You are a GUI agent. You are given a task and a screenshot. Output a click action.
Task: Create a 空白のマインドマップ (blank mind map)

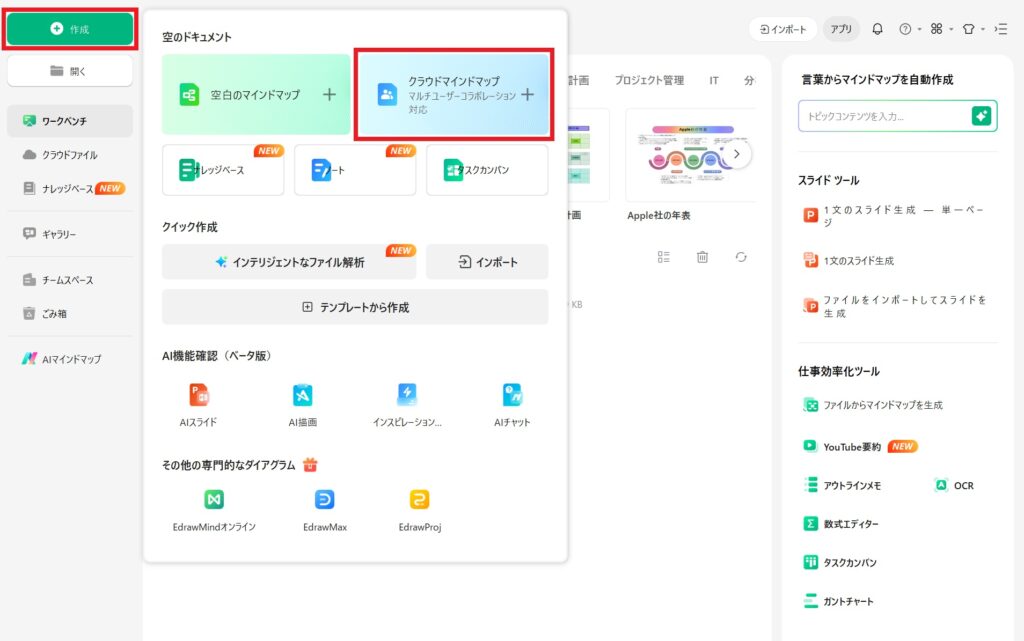click(x=256, y=95)
